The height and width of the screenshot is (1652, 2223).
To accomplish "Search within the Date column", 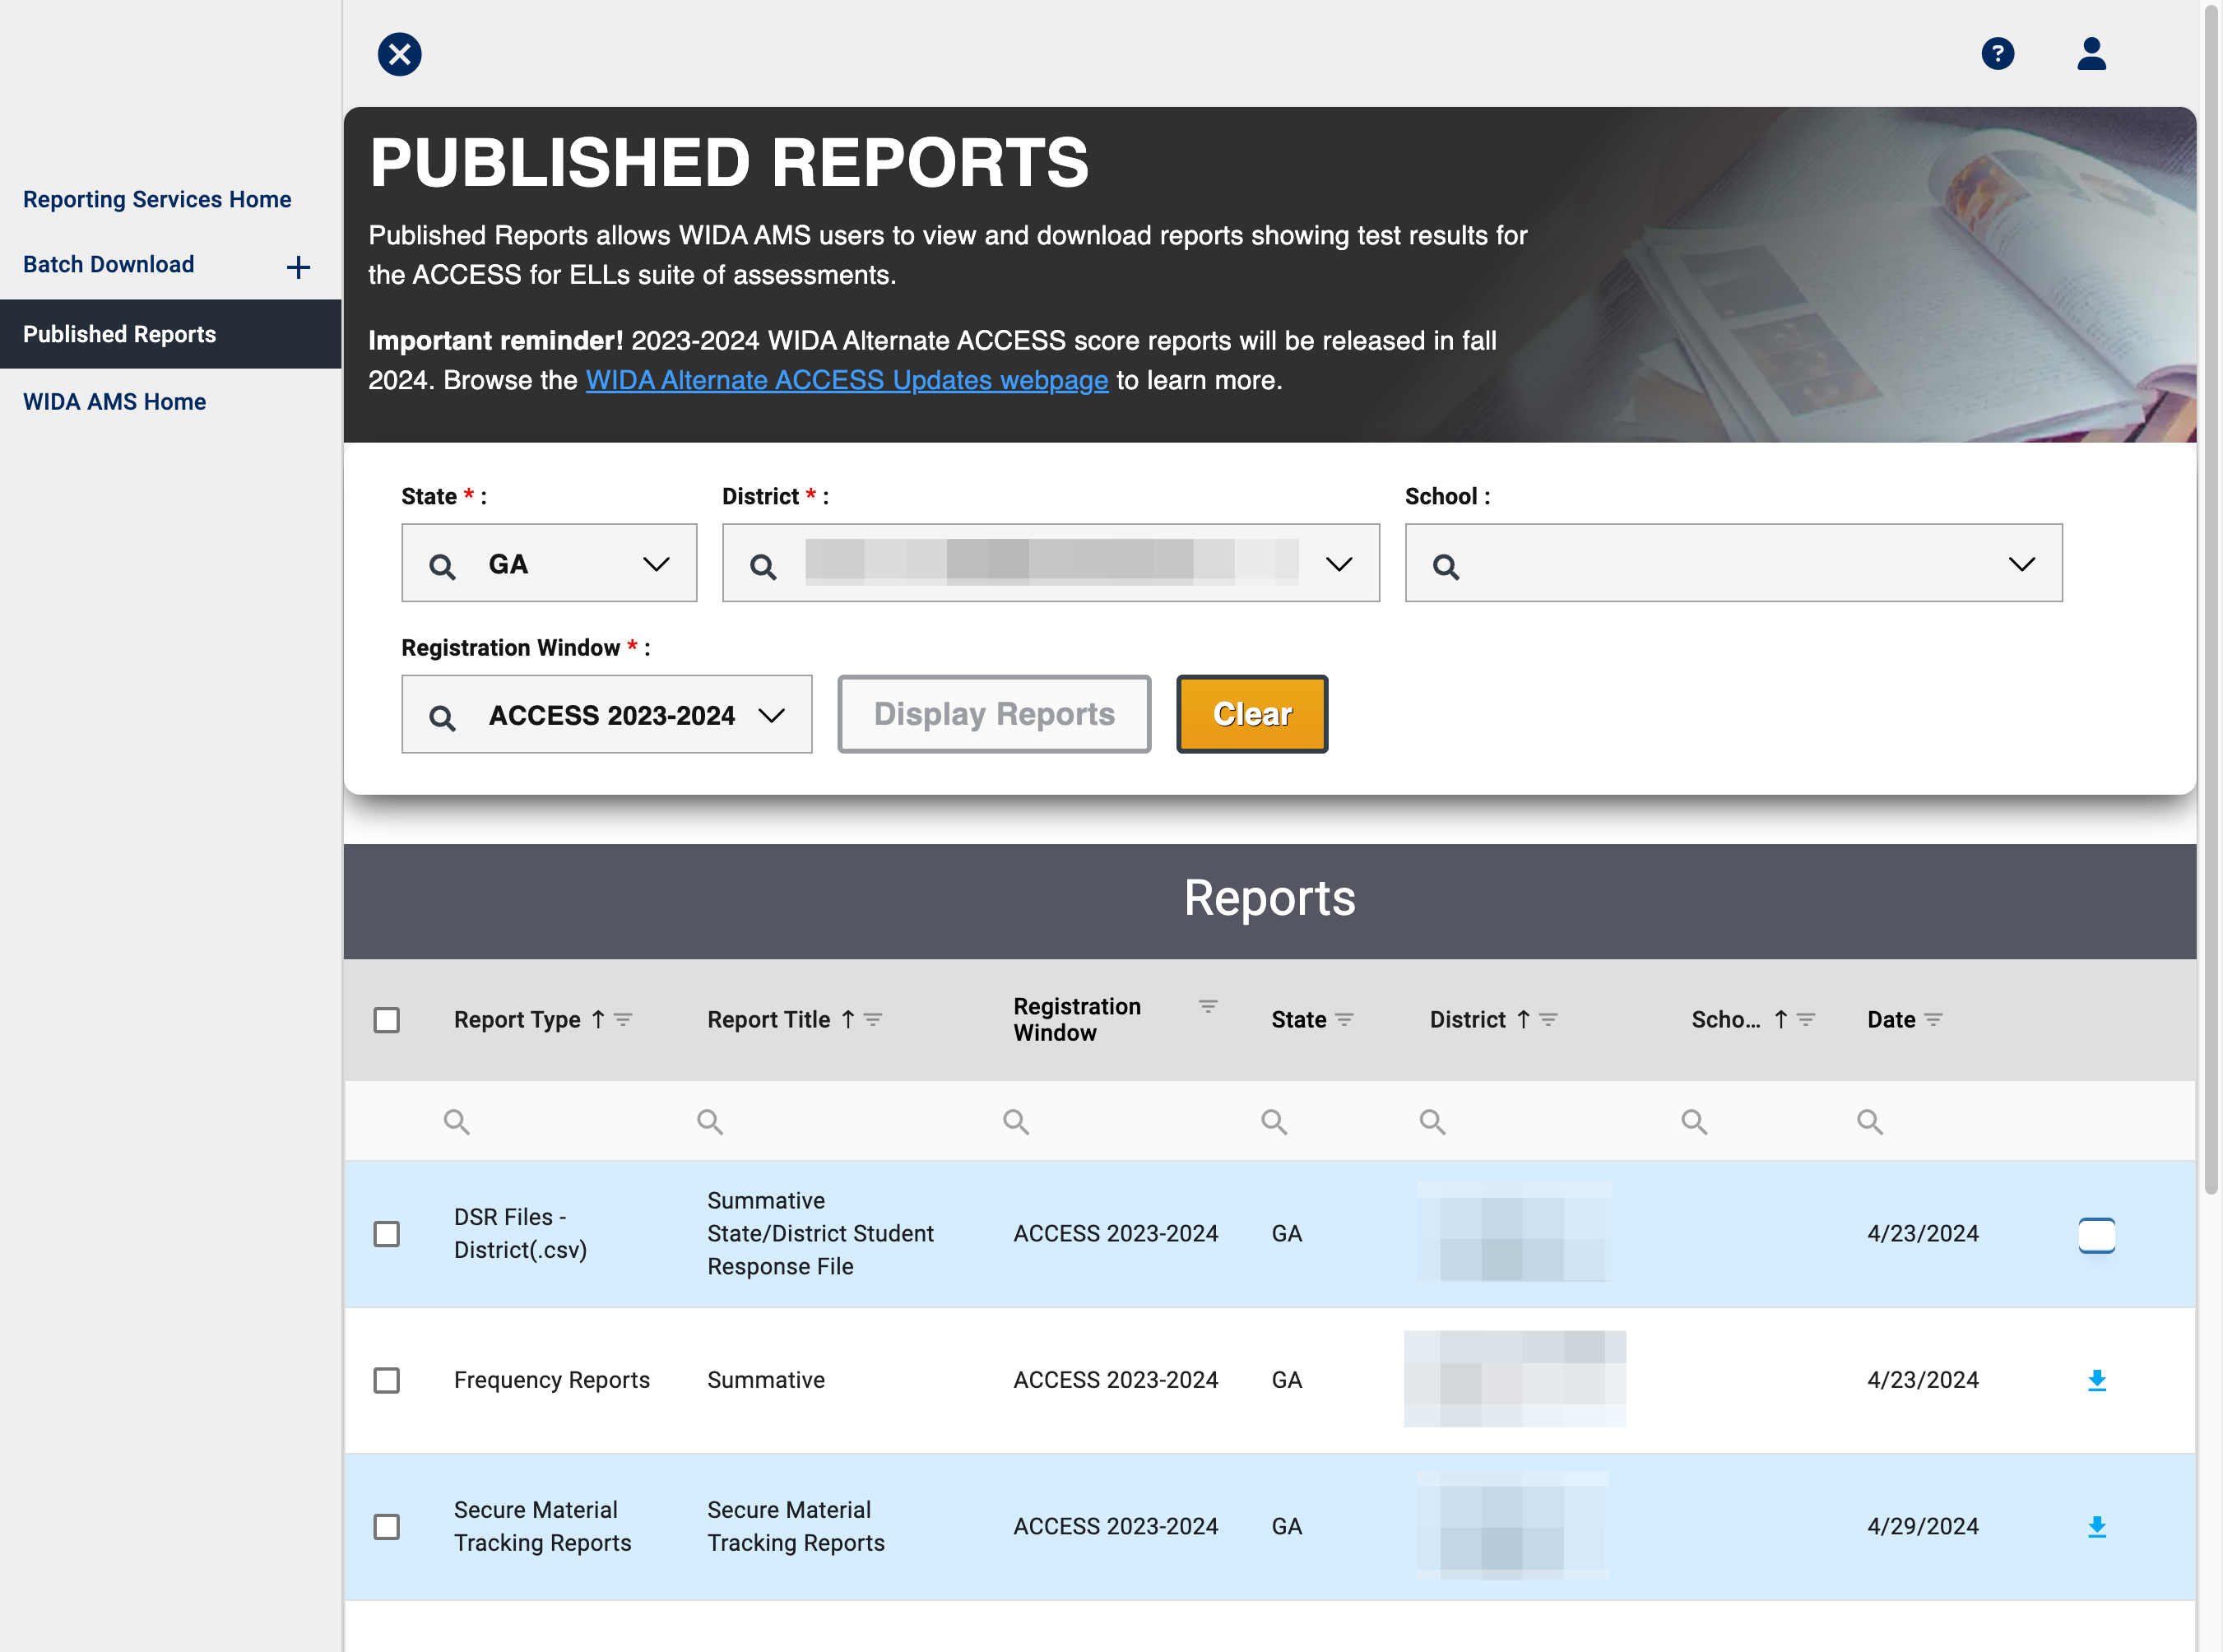I will (1869, 1121).
